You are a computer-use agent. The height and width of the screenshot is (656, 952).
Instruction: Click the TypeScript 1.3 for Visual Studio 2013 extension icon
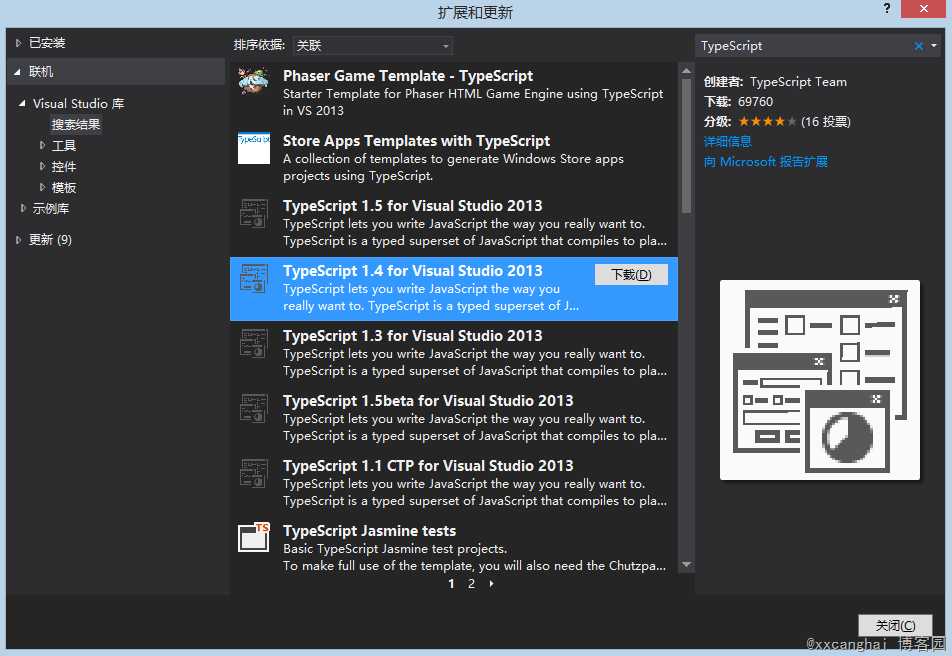pos(254,343)
